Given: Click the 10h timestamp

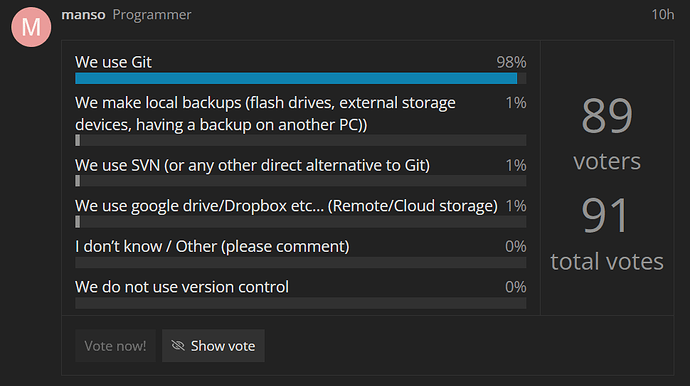Looking at the screenshot, I should [x=663, y=15].
